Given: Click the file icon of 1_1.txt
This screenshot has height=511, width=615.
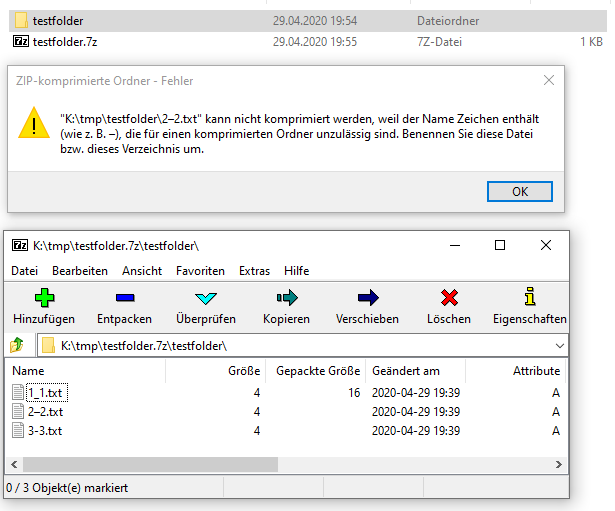Looking at the screenshot, I should point(18,392).
